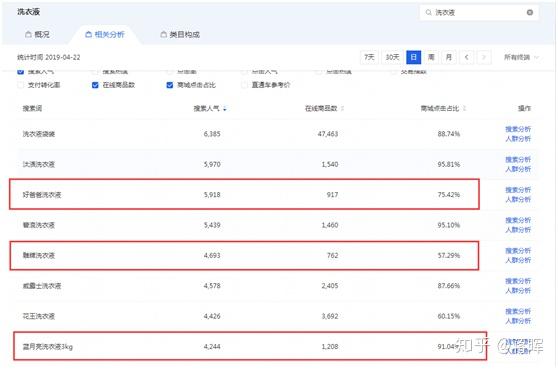Uncheck the 在线商品数 checkbox
The height and width of the screenshot is (369, 558).
[95, 85]
